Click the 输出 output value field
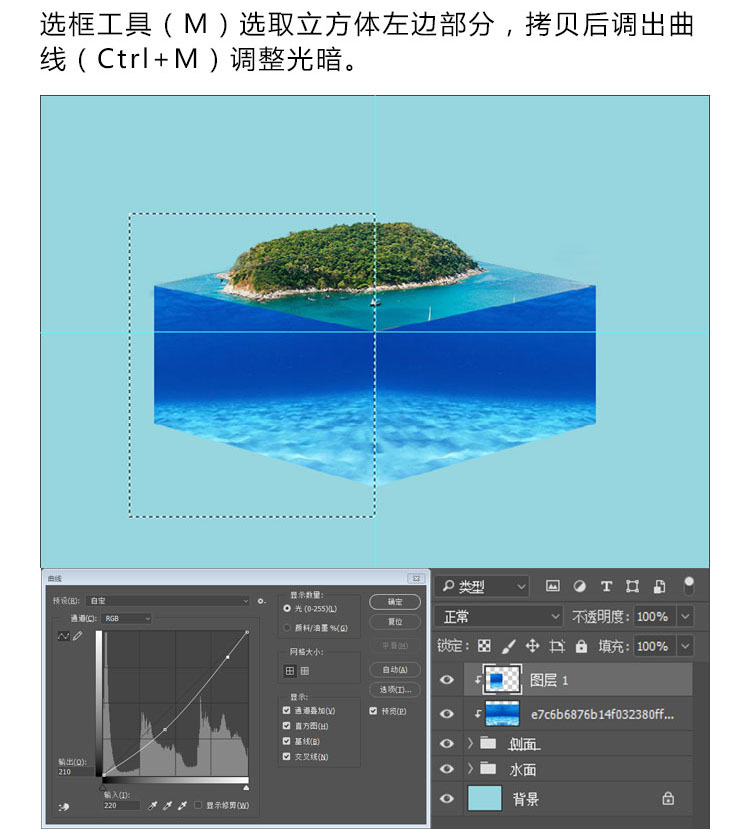This screenshot has height=829, width=750. pyautogui.click(x=76, y=772)
